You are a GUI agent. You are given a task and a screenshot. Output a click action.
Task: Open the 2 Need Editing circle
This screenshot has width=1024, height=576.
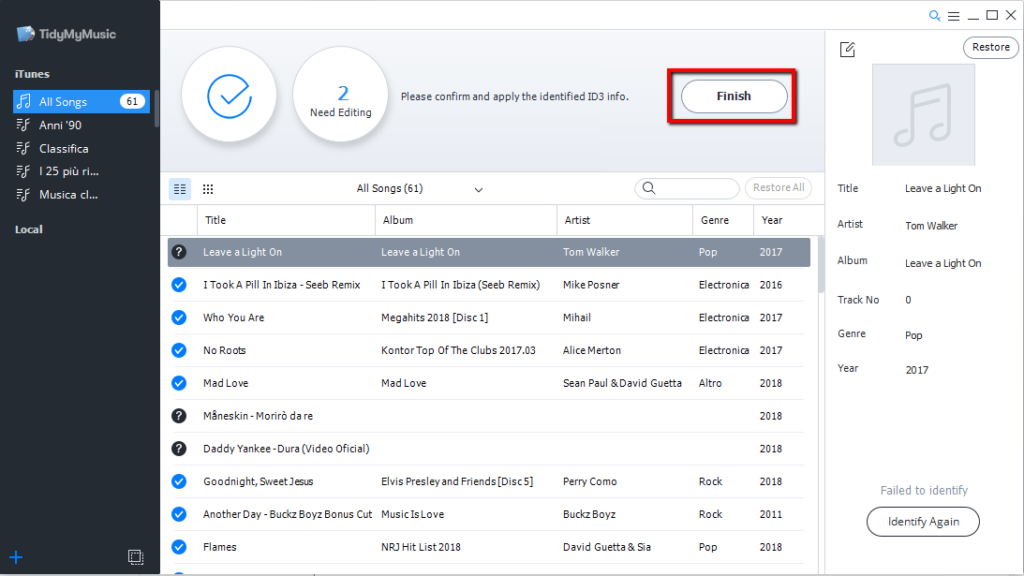[x=340, y=96]
